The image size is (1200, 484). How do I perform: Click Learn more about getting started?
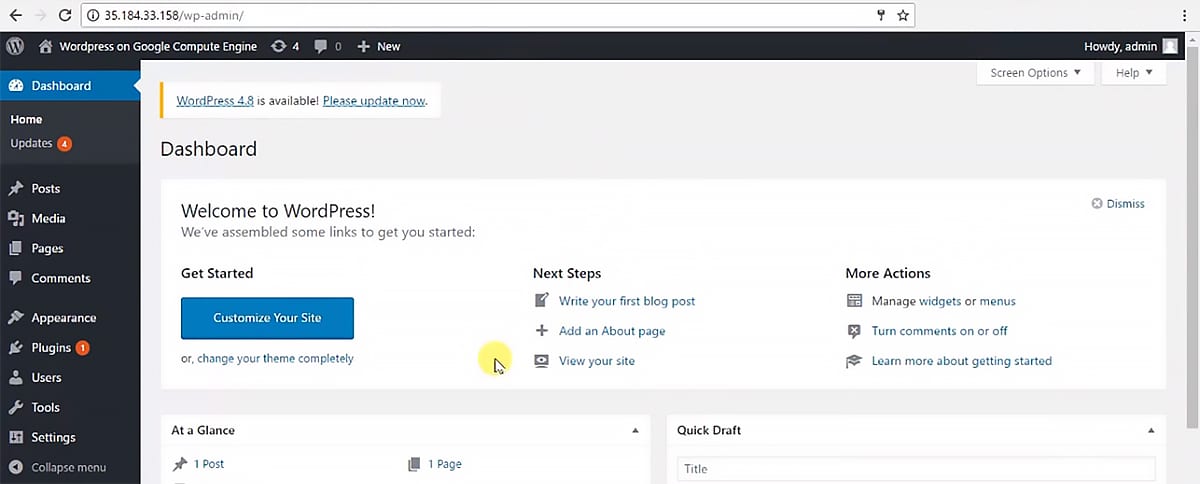962,361
